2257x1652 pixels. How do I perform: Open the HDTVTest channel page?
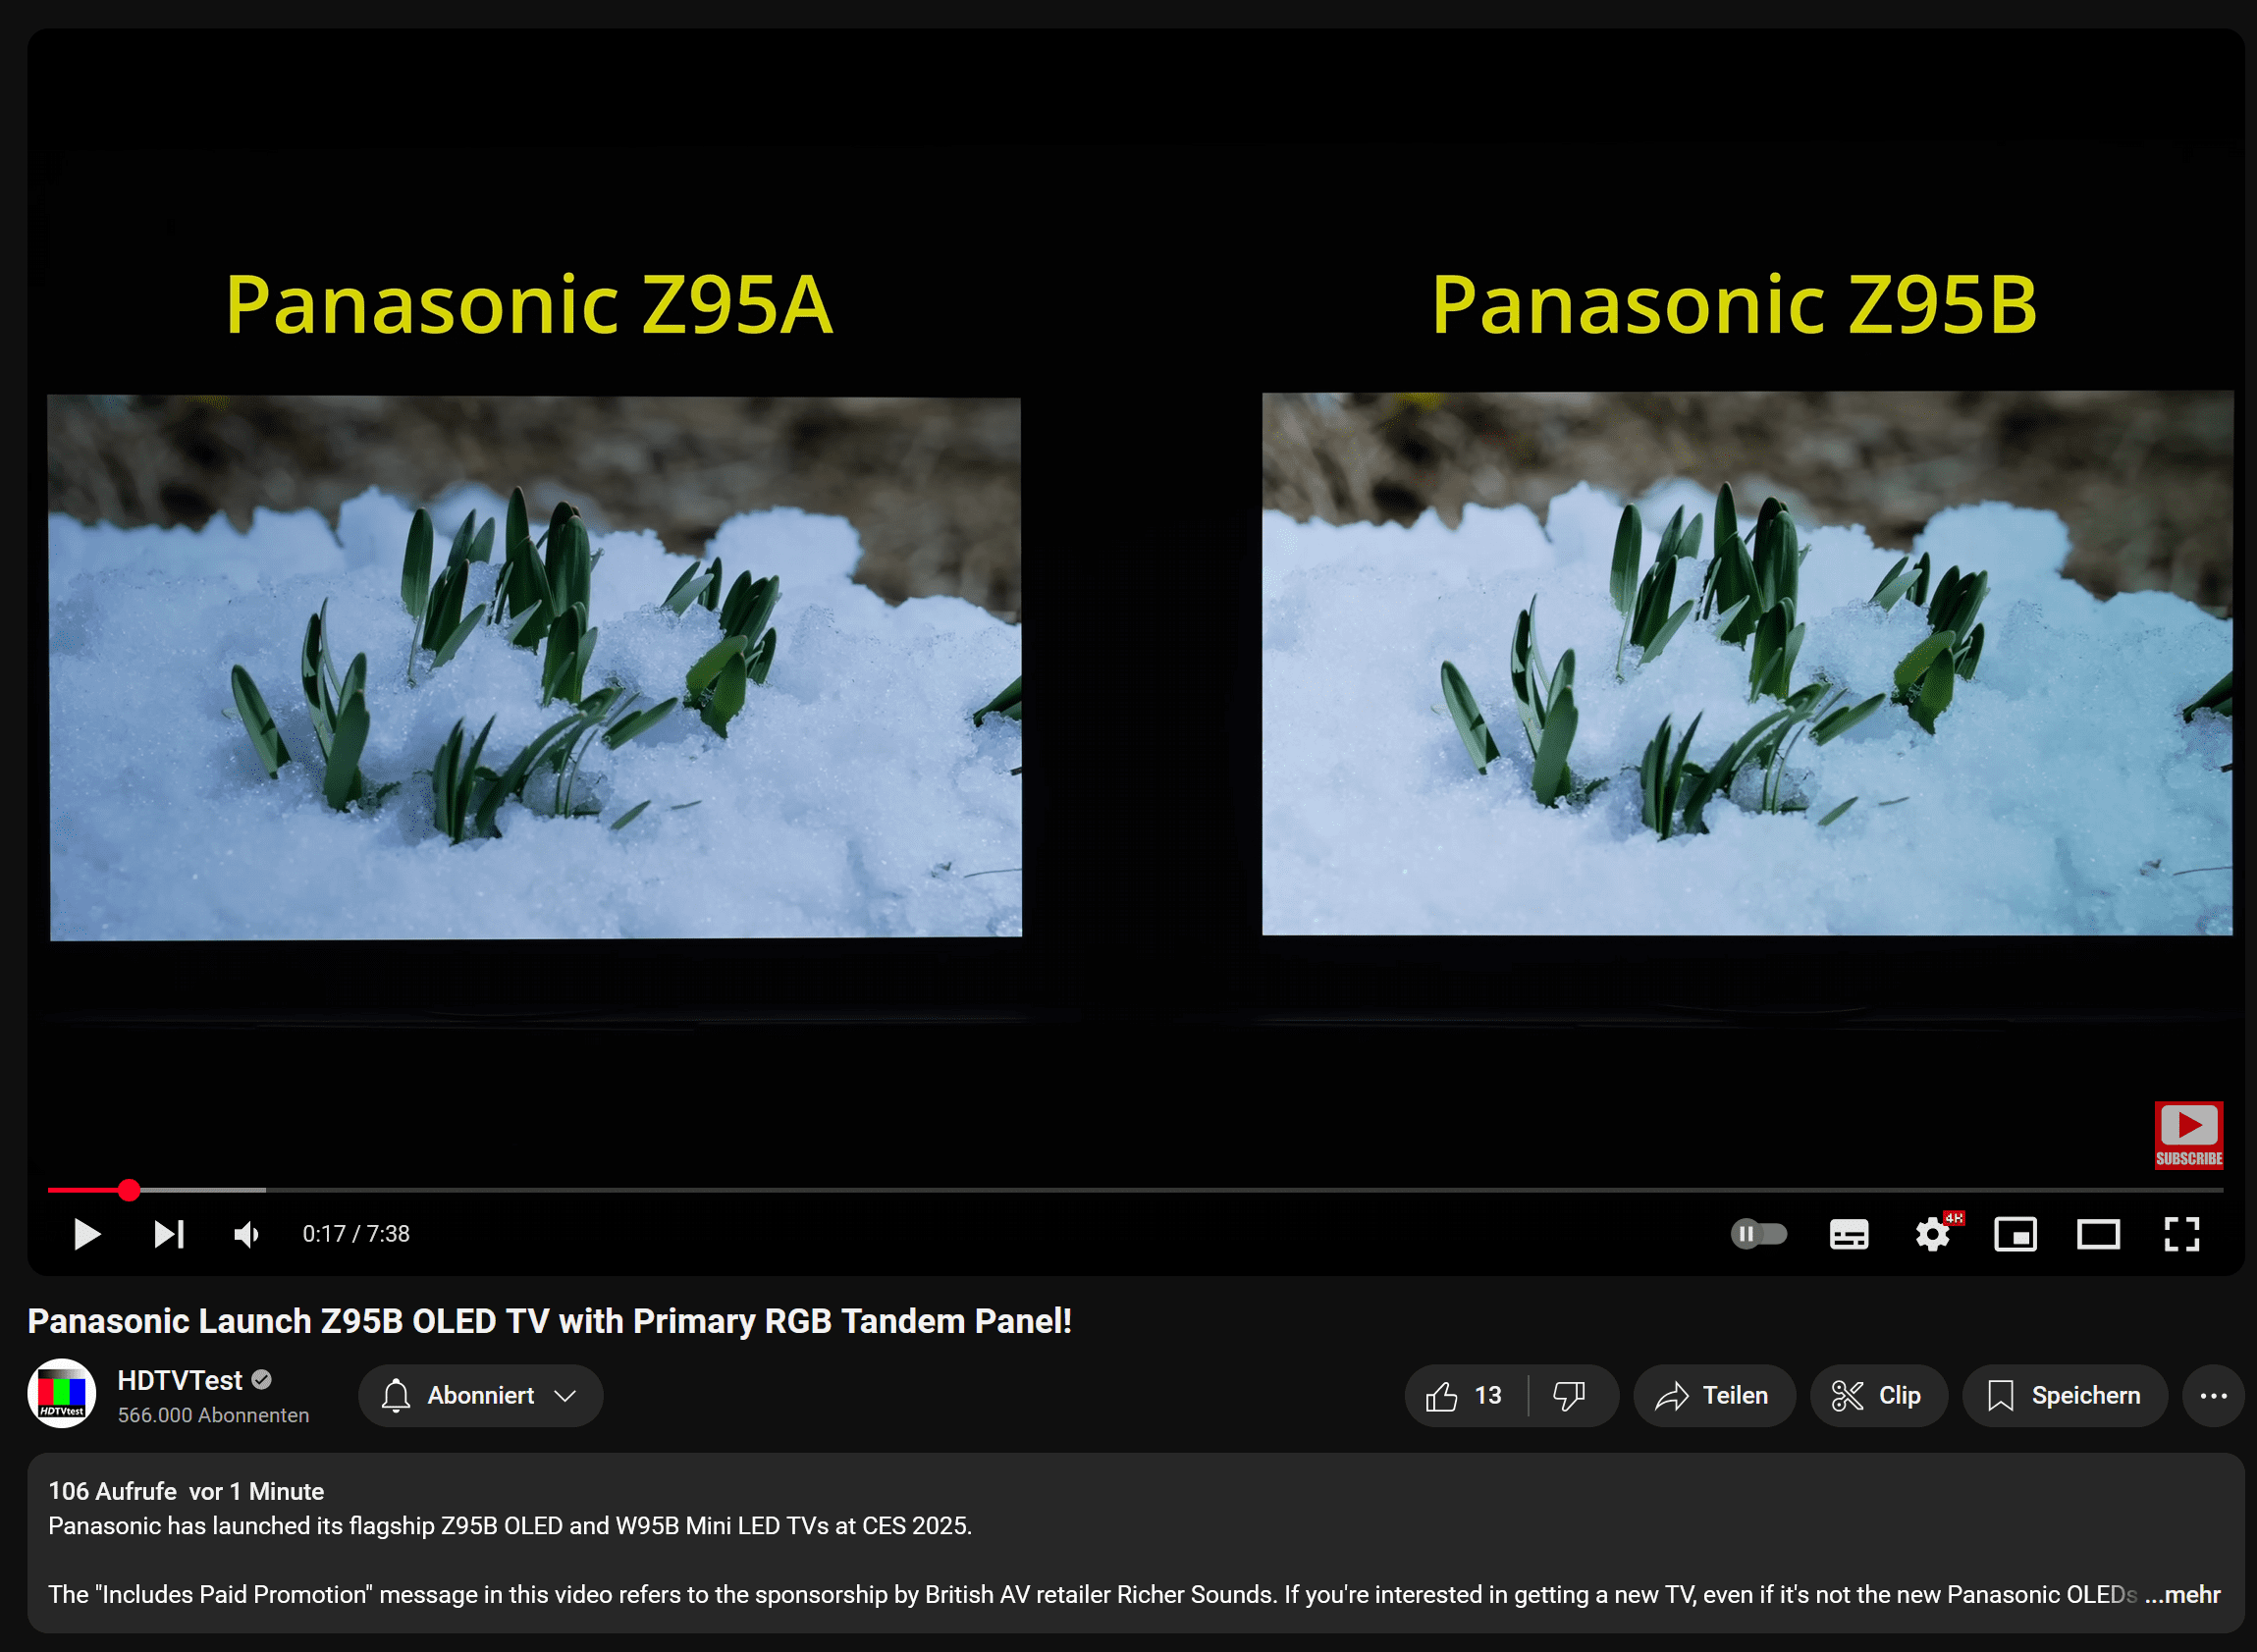(180, 1380)
